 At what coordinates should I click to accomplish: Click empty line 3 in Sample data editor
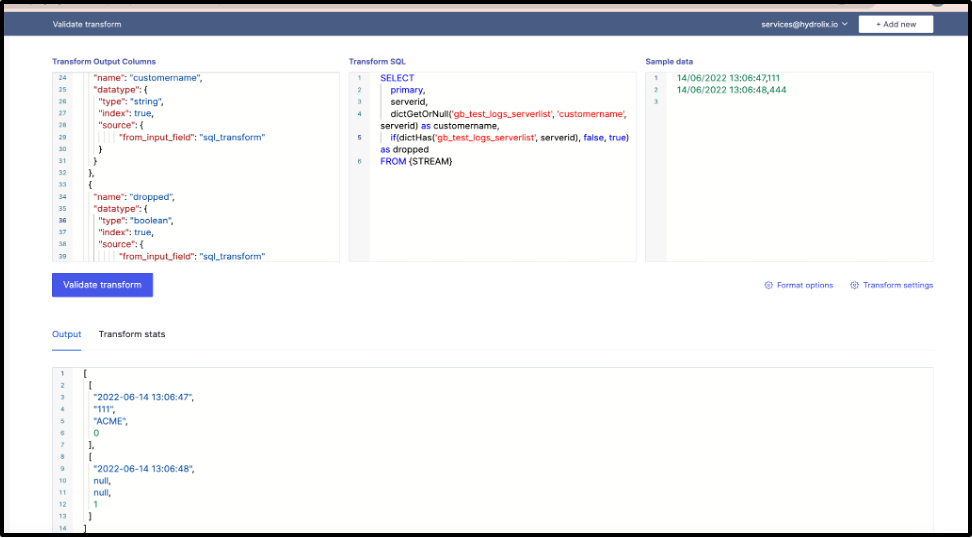point(799,102)
